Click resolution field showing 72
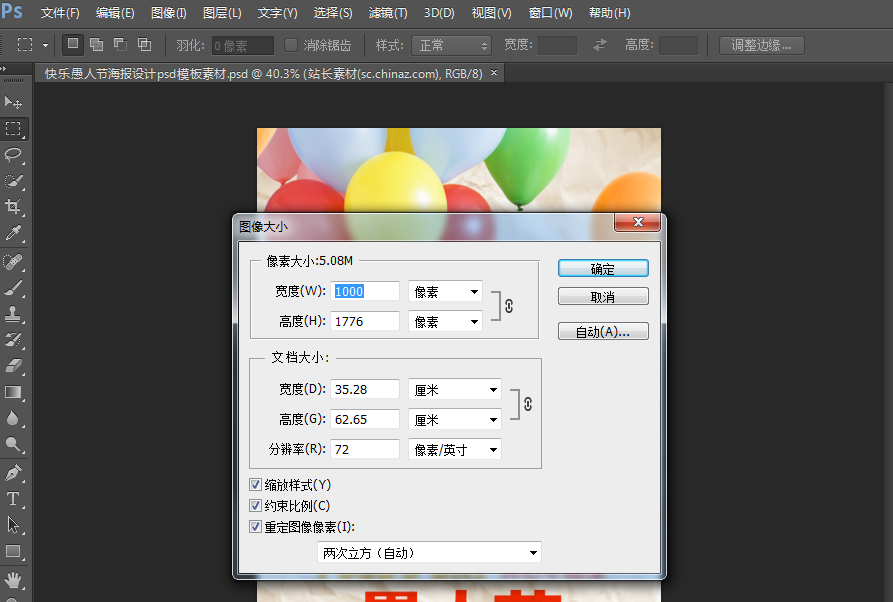The image size is (893, 602). [x=364, y=449]
